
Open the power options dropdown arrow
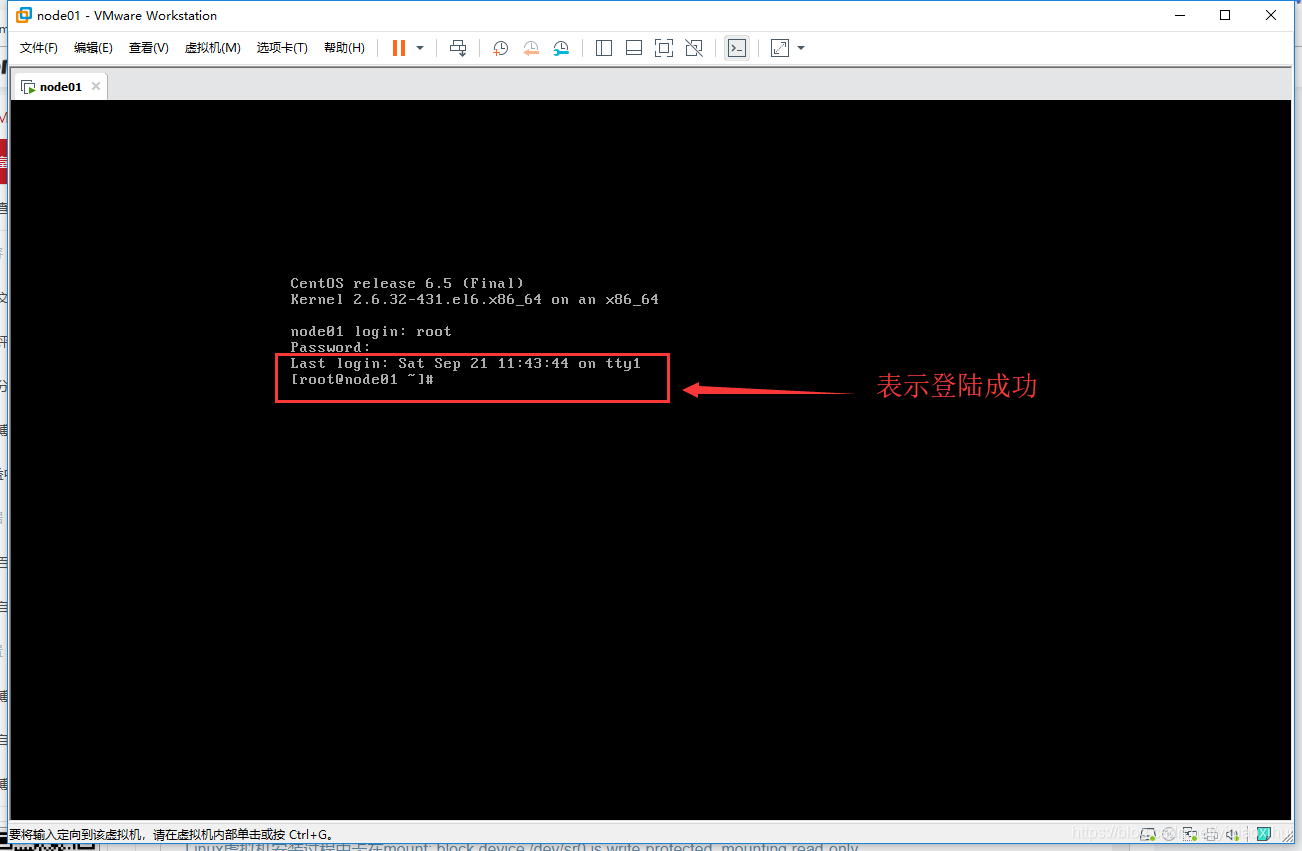tap(420, 48)
